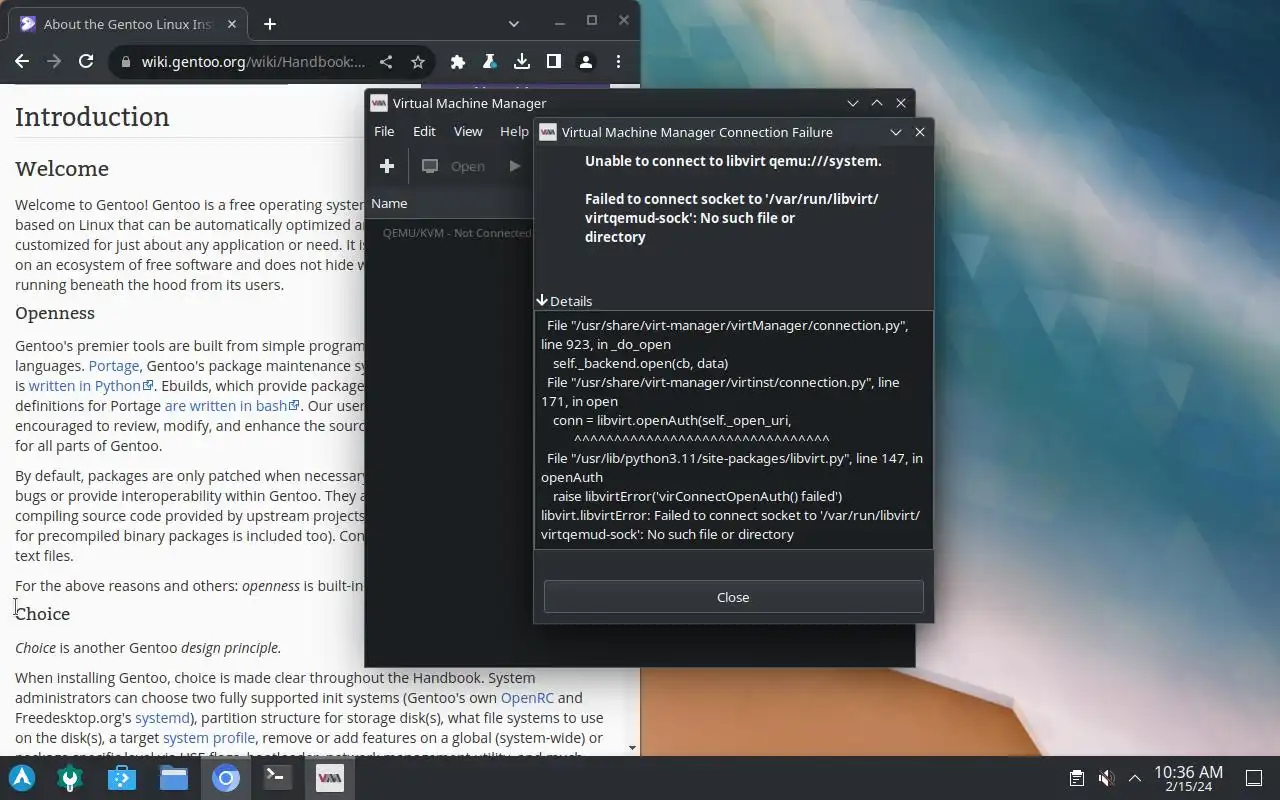
Task: Toggle the Chrome side panel icon
Action: coord(554,62)
